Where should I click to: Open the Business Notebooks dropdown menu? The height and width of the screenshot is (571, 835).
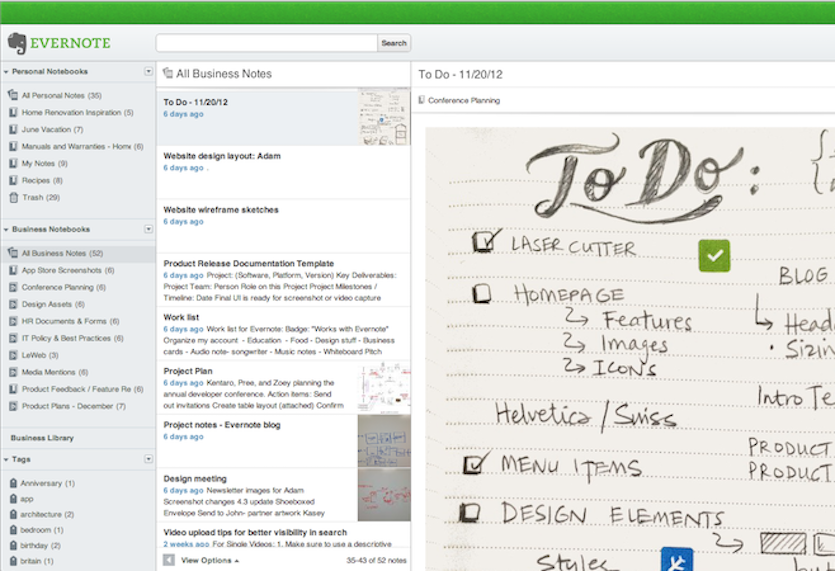pyautogui.click(x=149, y=229)
